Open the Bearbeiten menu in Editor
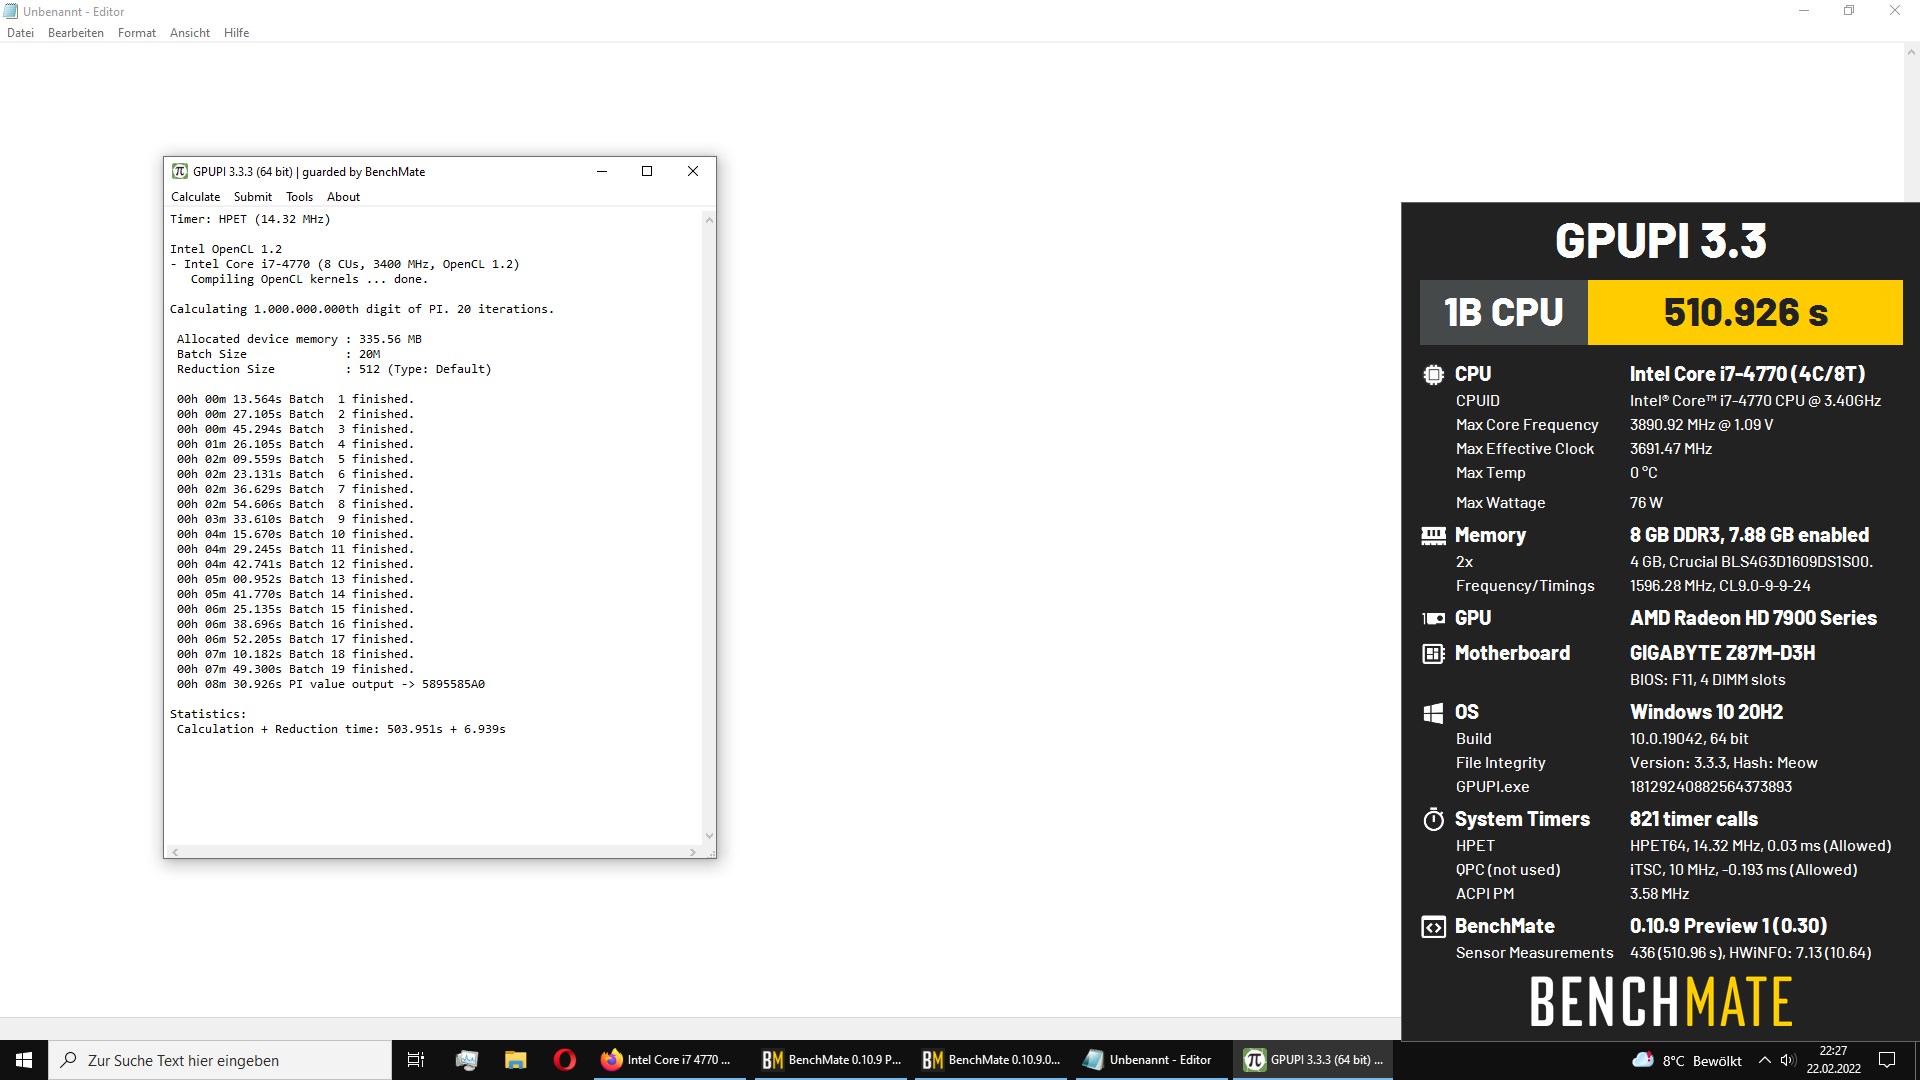This screenshot has width=1920, height=1080. tap(76, 33)
